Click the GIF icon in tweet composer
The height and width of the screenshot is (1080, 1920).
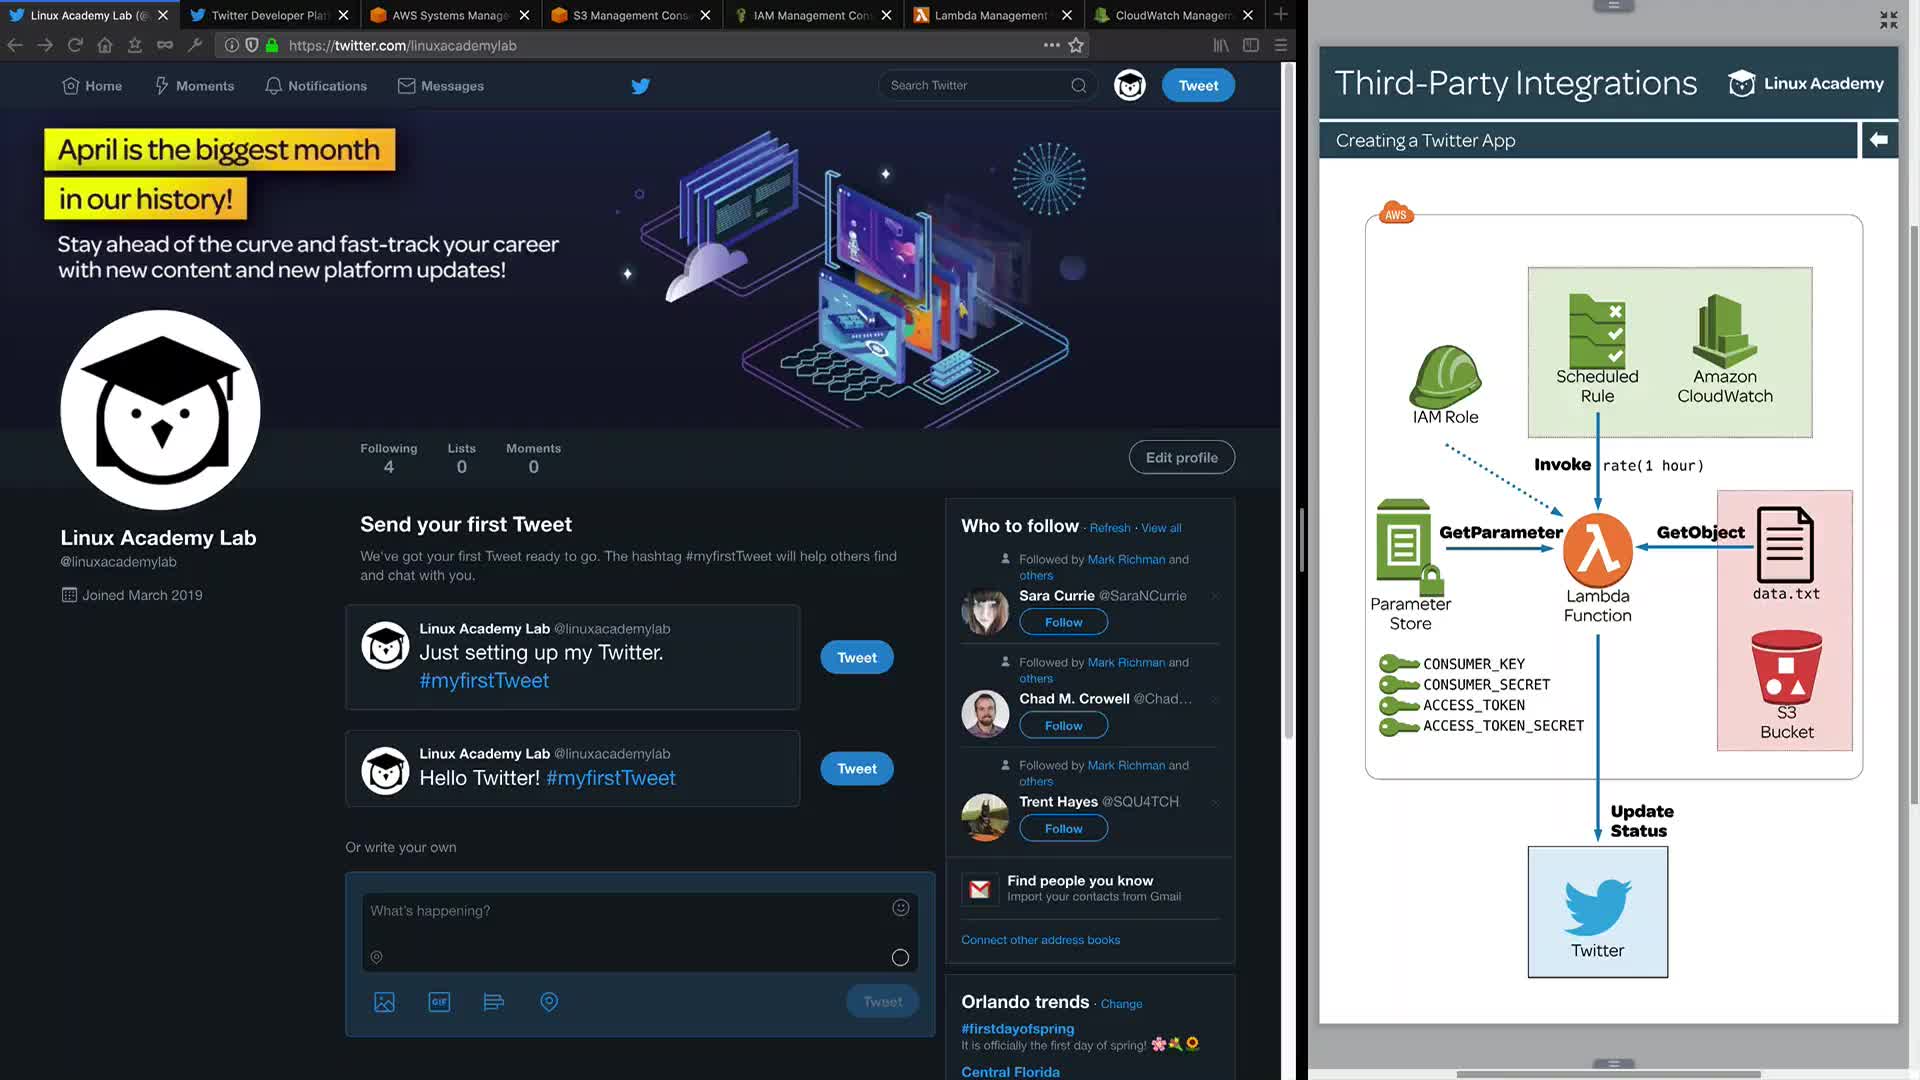439,1002
